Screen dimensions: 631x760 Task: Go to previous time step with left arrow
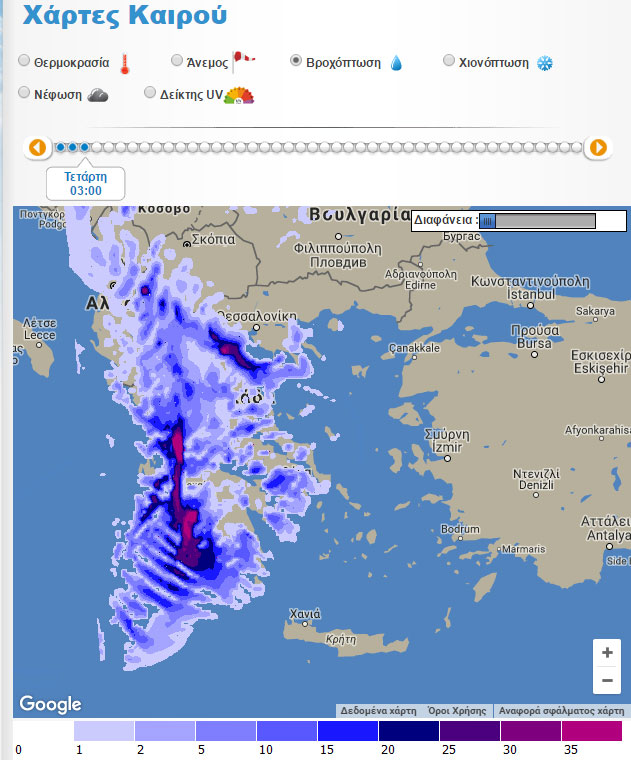37,148
